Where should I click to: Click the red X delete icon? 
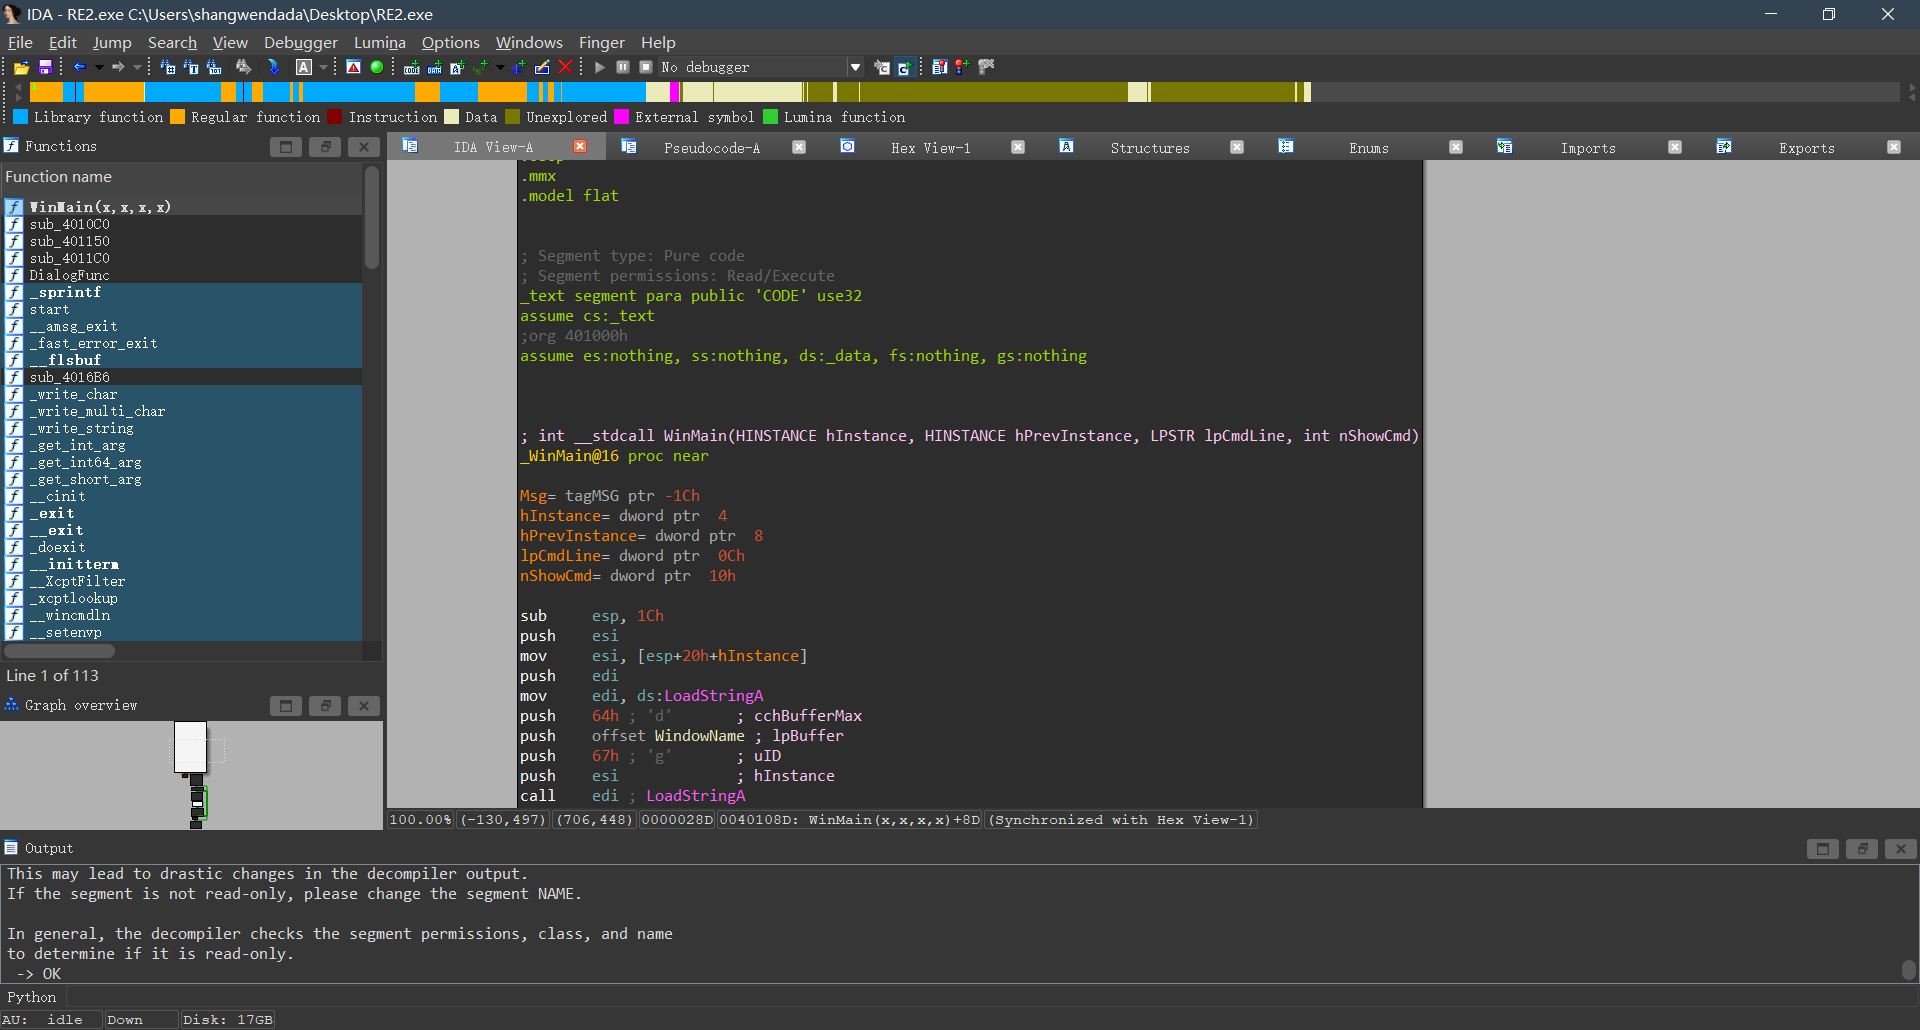pos(565,67)
